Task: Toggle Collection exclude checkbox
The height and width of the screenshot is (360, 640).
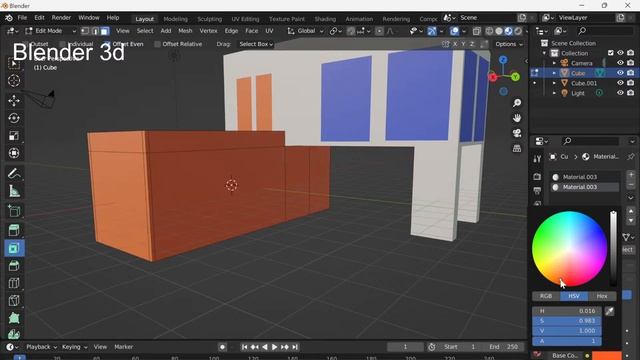Action: [611, 53]
